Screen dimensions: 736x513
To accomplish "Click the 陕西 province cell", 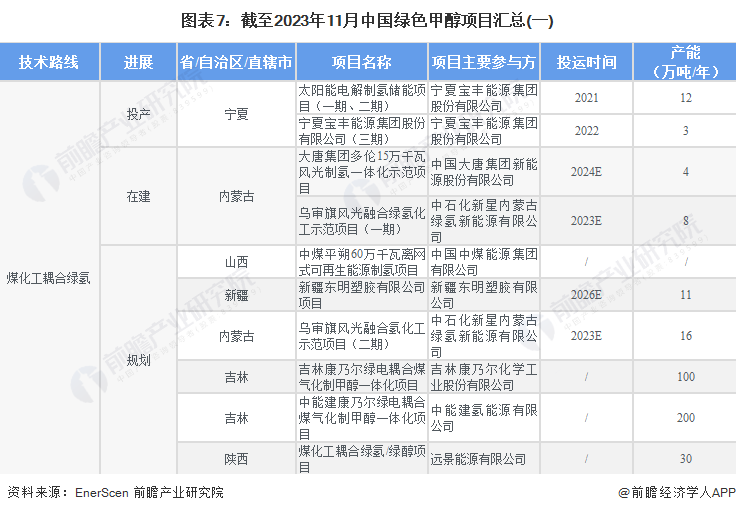I will 236,459.
